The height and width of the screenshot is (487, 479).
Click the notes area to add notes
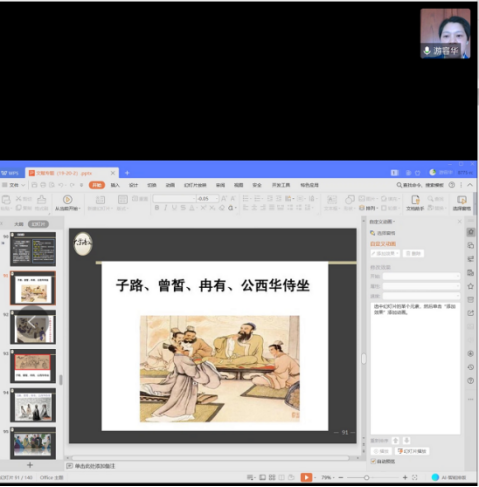[95, 466]
